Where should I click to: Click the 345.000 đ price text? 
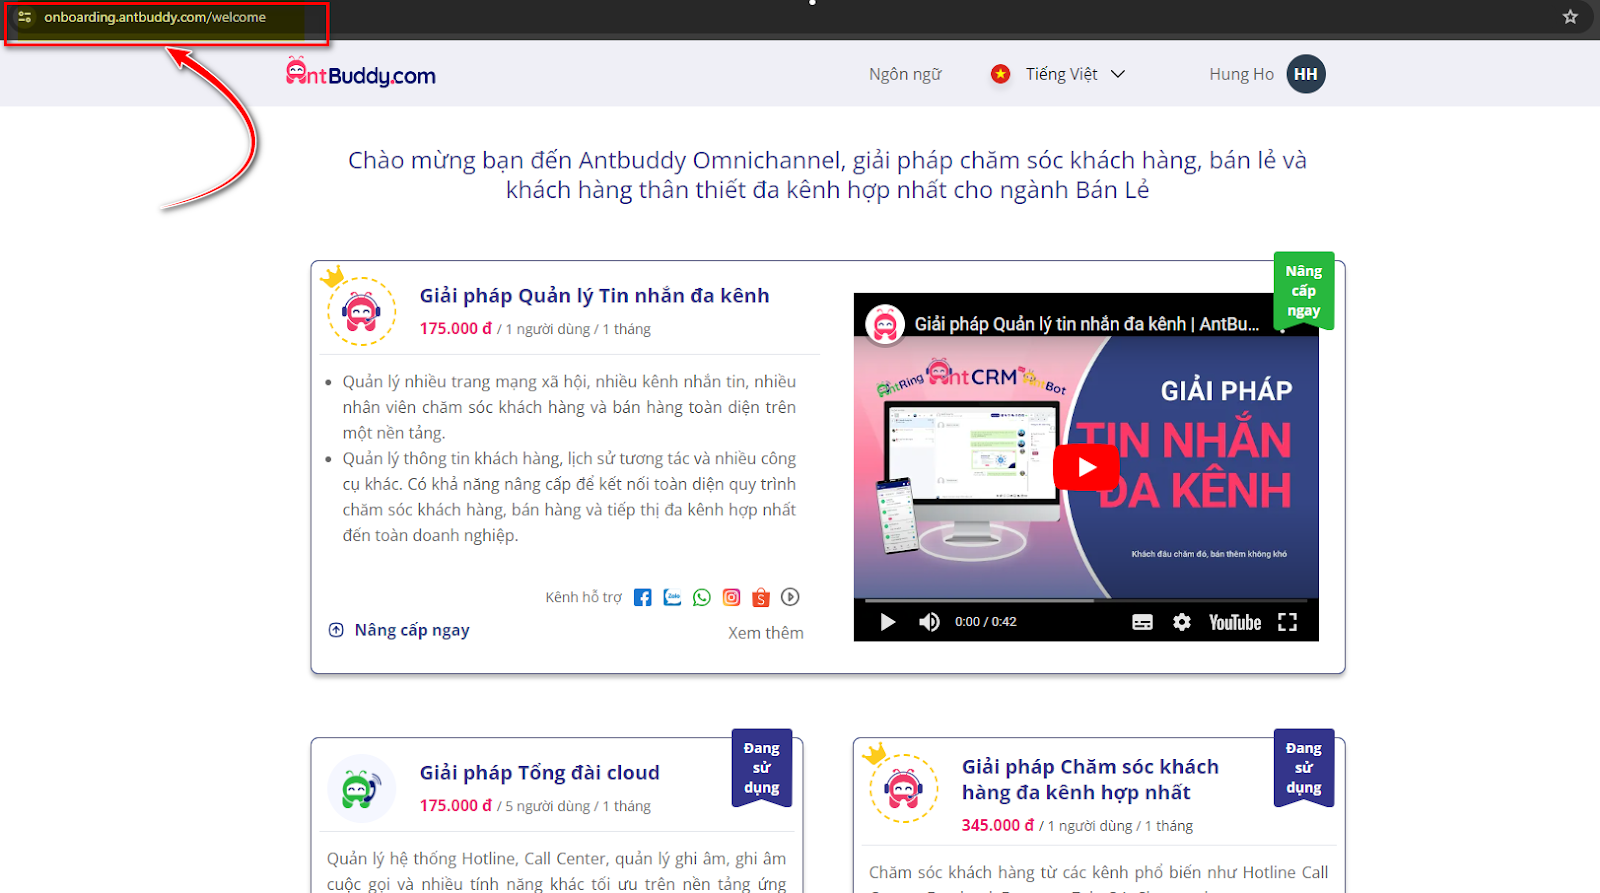pyautogui.click(x=998, y=825)
